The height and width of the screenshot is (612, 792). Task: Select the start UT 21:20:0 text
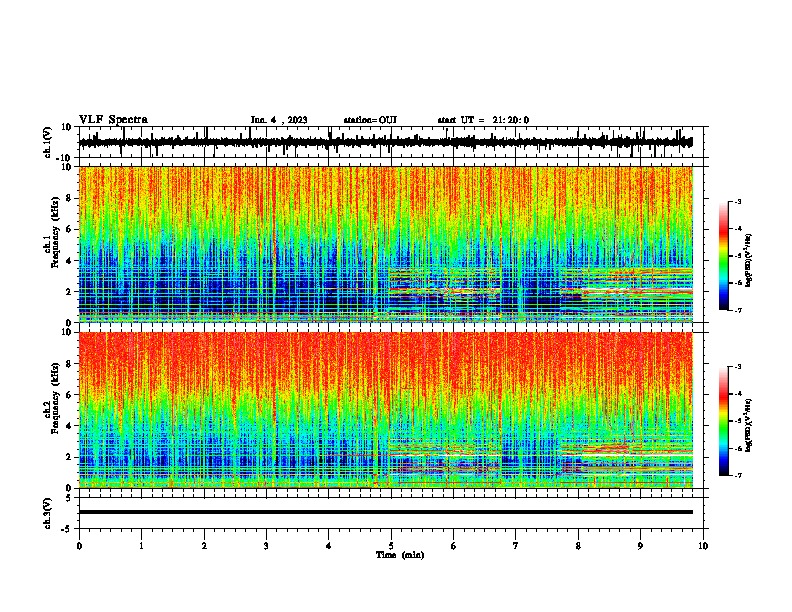point(483,120)
